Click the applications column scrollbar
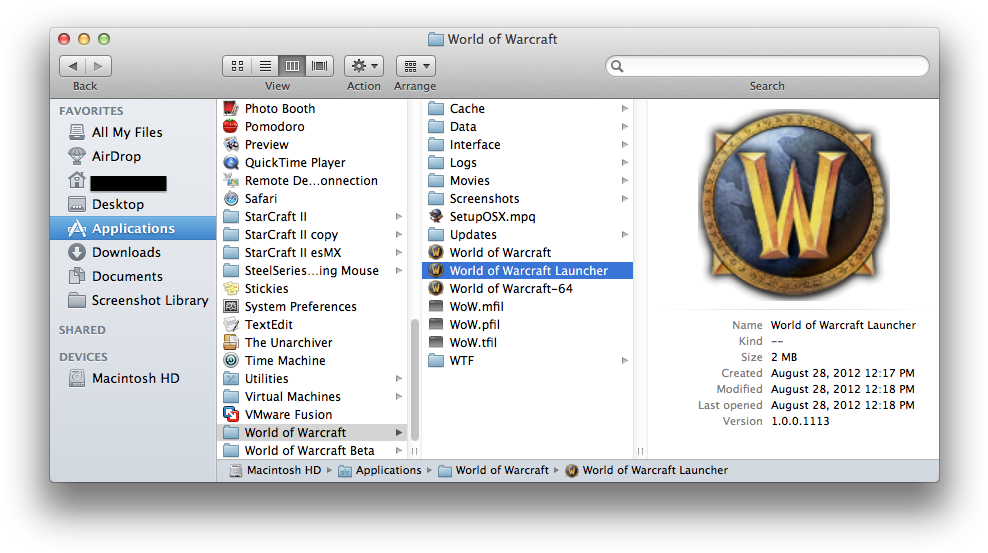This screenshot has width=988, height=553. pyautogui.click(x=415, y=381)
